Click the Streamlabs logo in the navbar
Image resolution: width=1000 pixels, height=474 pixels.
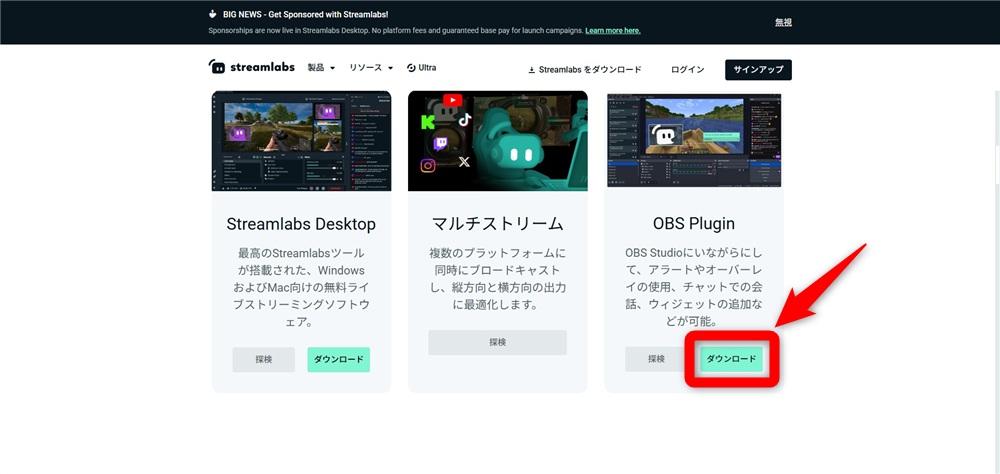pyautogui.click(x=251, y=67)
